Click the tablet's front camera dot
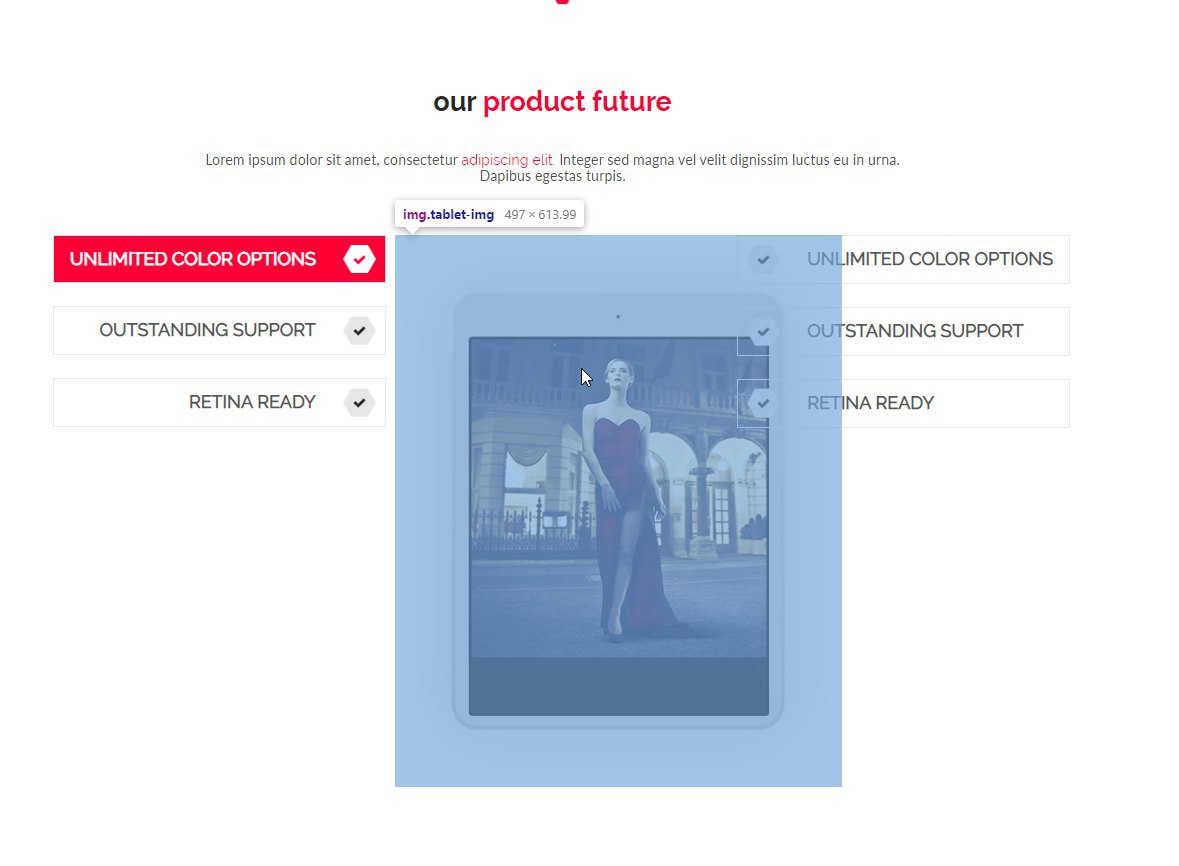 (618, 316)
